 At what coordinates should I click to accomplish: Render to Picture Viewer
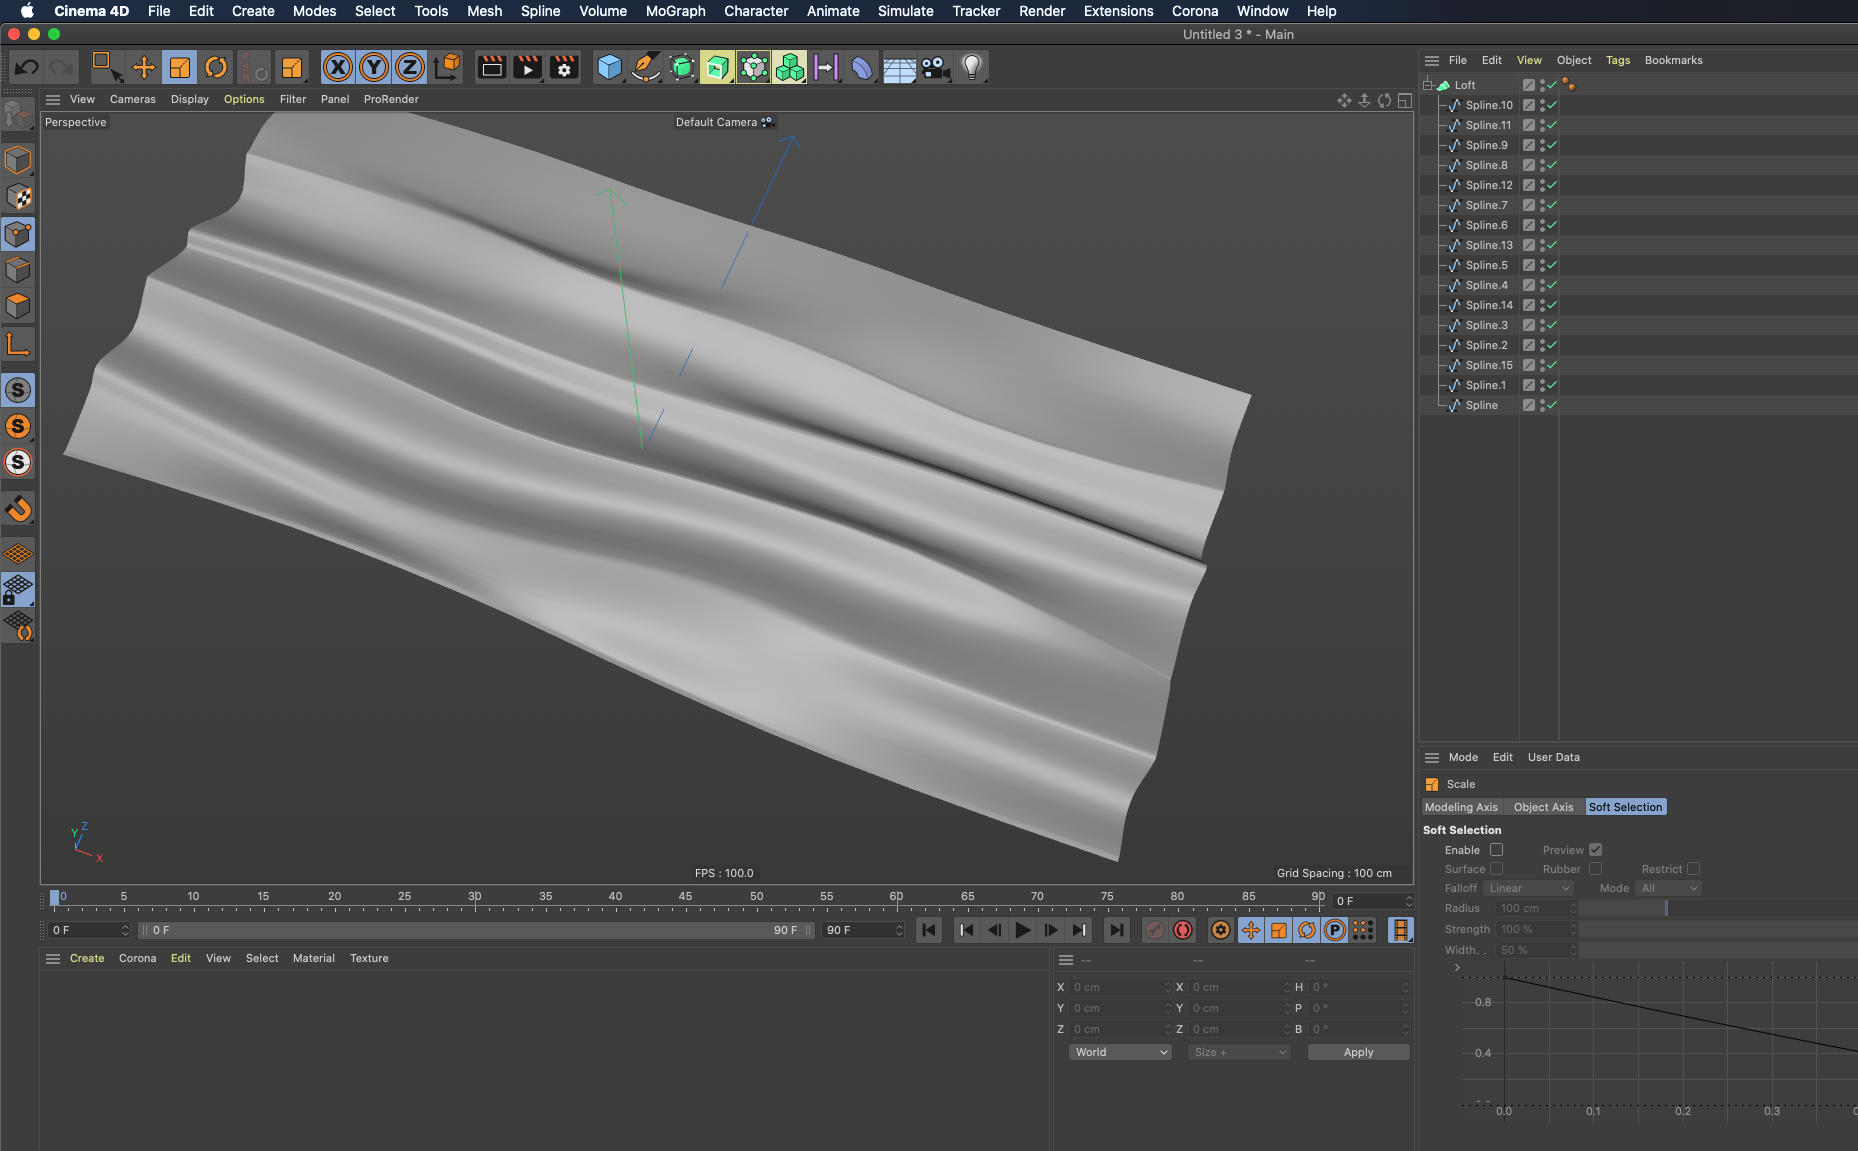[528, 67]
